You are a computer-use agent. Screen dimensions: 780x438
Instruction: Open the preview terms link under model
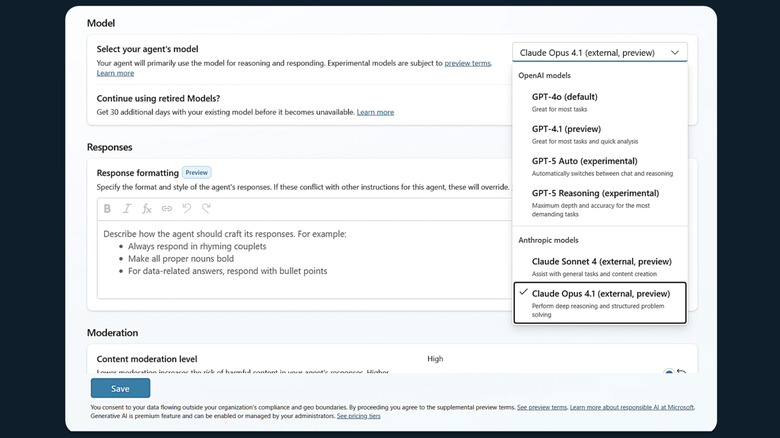[467, 63]
